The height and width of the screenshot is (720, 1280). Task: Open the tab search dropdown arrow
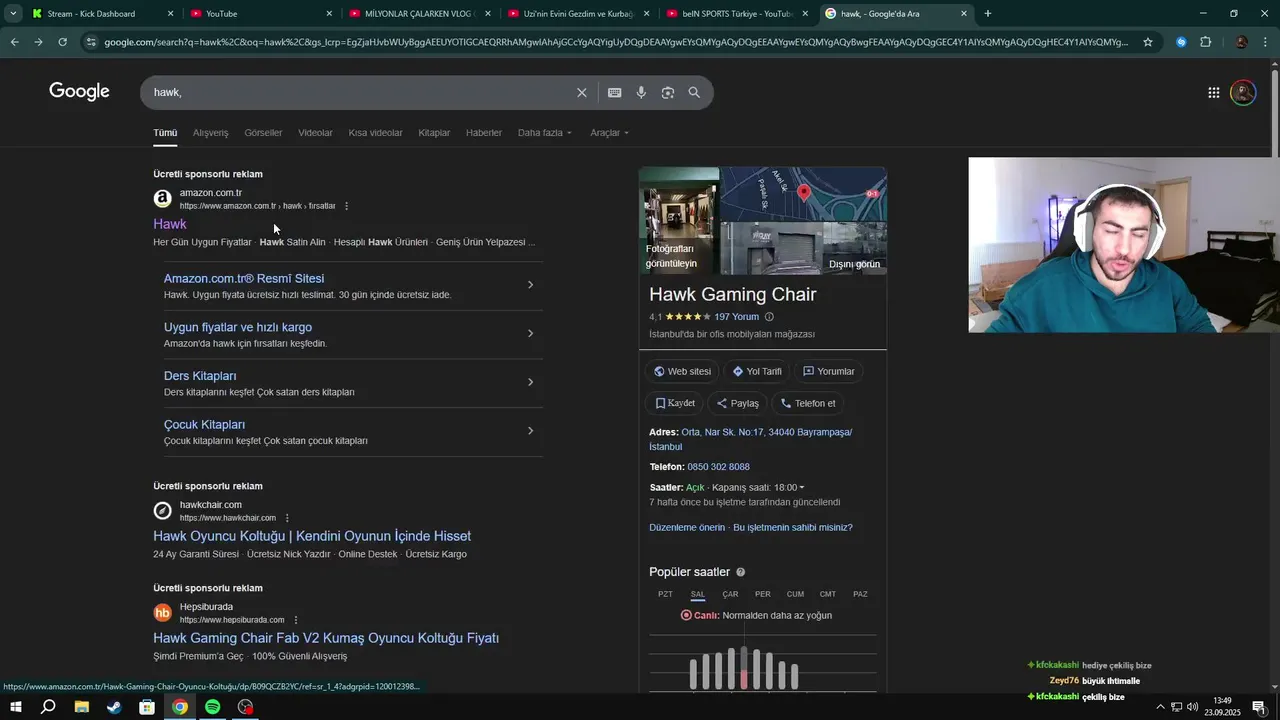(x=13, y=14)
